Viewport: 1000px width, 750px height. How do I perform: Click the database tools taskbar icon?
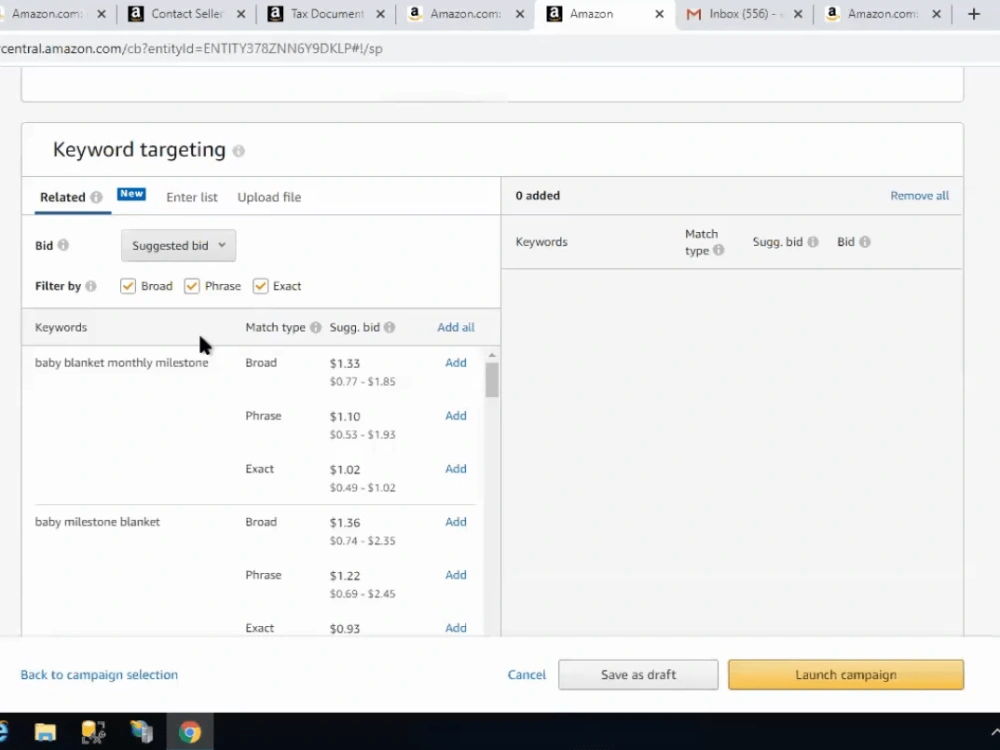coord(93,732)
